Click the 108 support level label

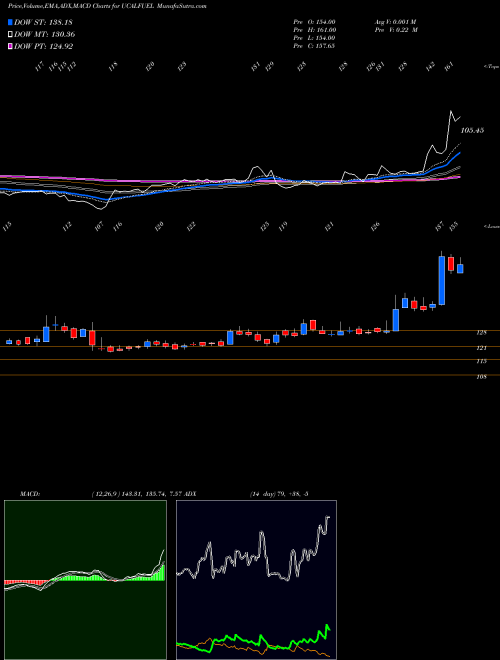tap(482, 377)
